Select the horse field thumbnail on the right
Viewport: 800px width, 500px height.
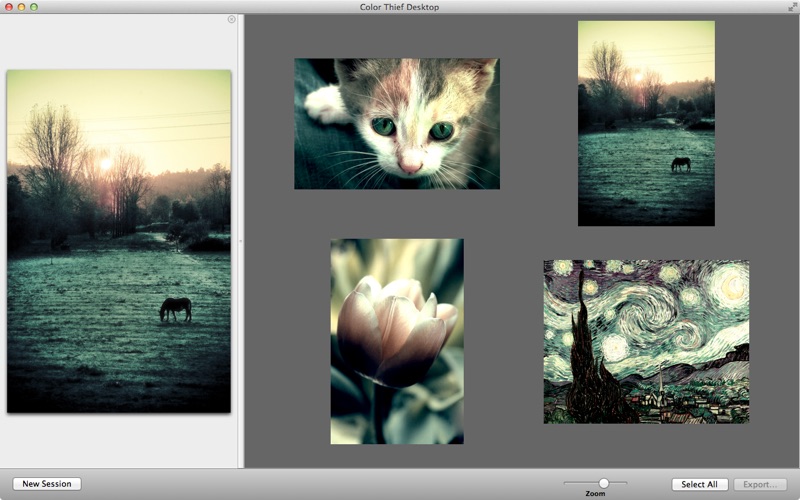646,123
